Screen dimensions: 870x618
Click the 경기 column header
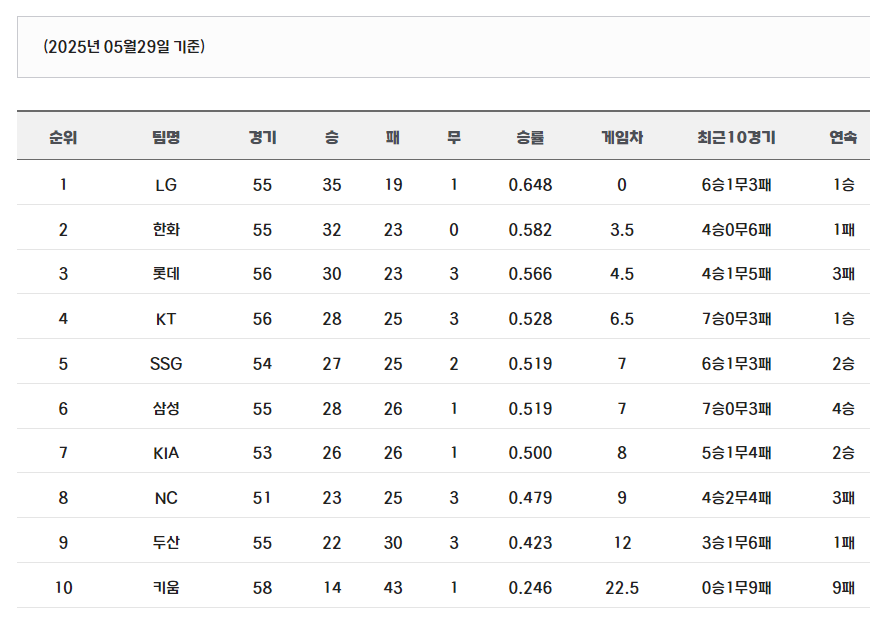[262, 137]
